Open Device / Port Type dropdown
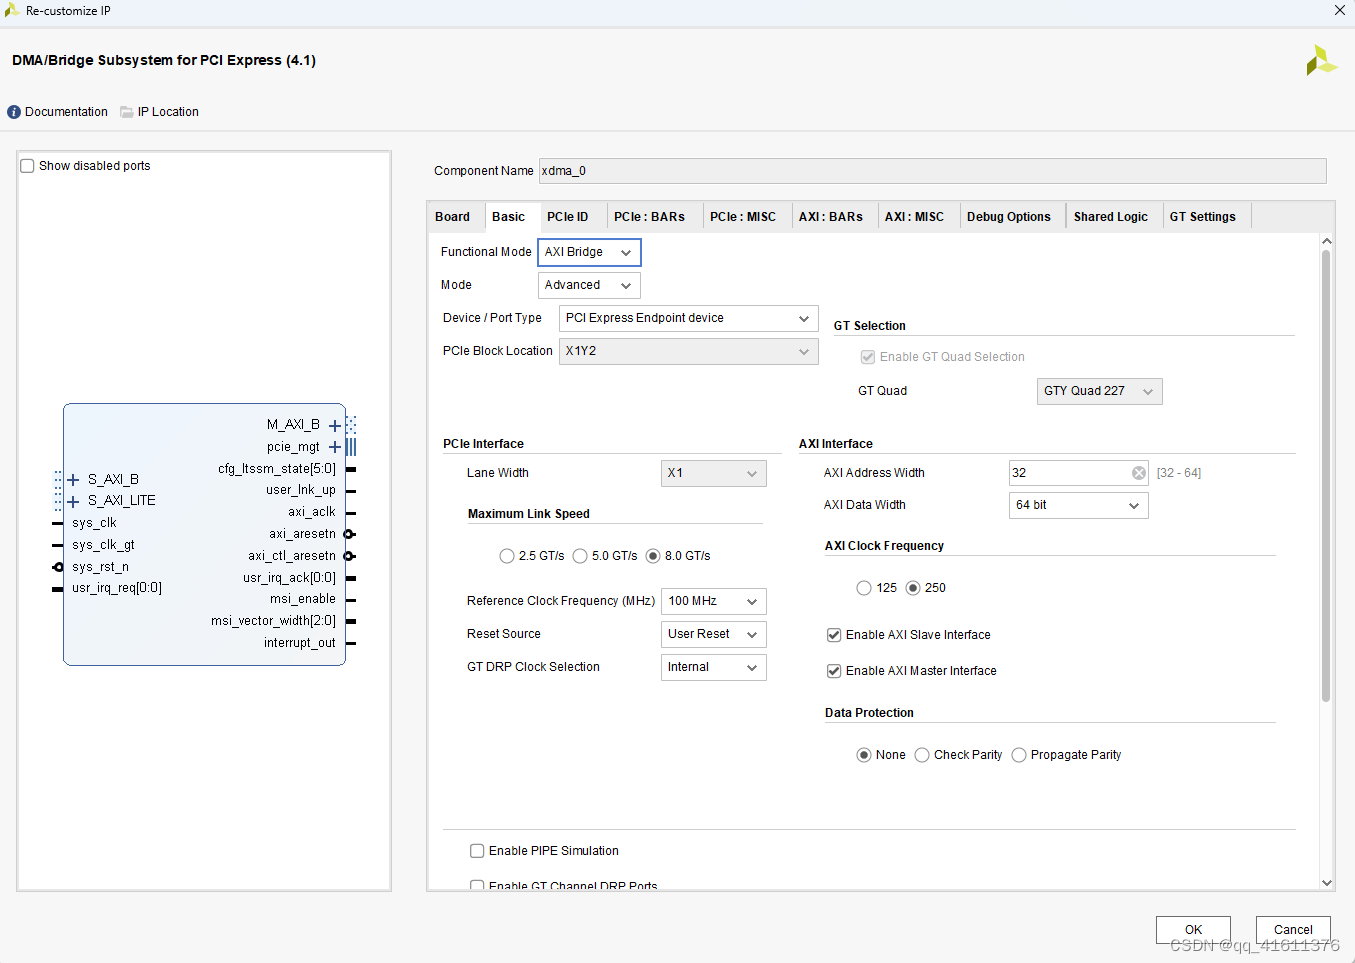The image size is (1355, 963). (x=688, y=318)
